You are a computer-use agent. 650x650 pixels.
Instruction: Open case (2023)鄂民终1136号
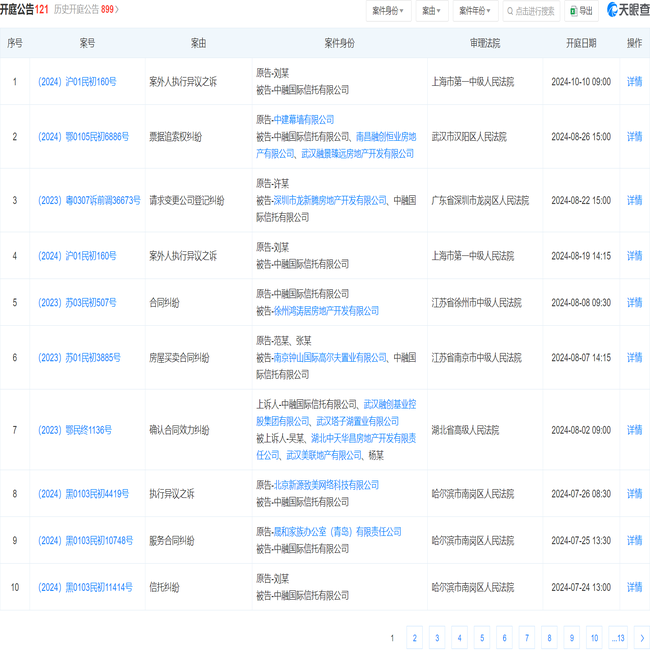click(x=75, y=430)
